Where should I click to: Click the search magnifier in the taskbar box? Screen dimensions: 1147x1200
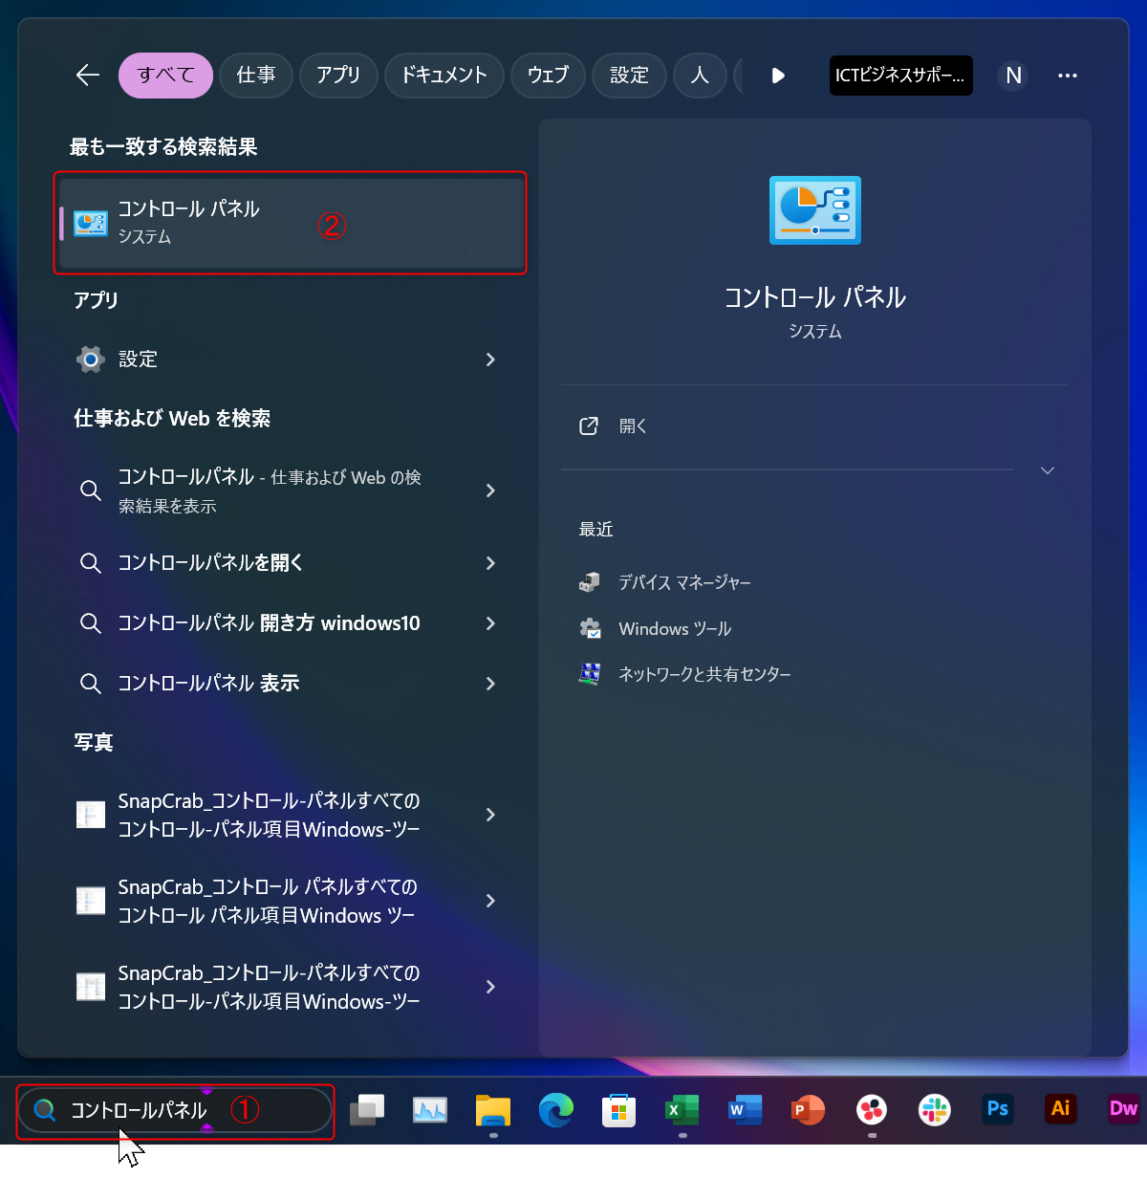[44, 1110]
